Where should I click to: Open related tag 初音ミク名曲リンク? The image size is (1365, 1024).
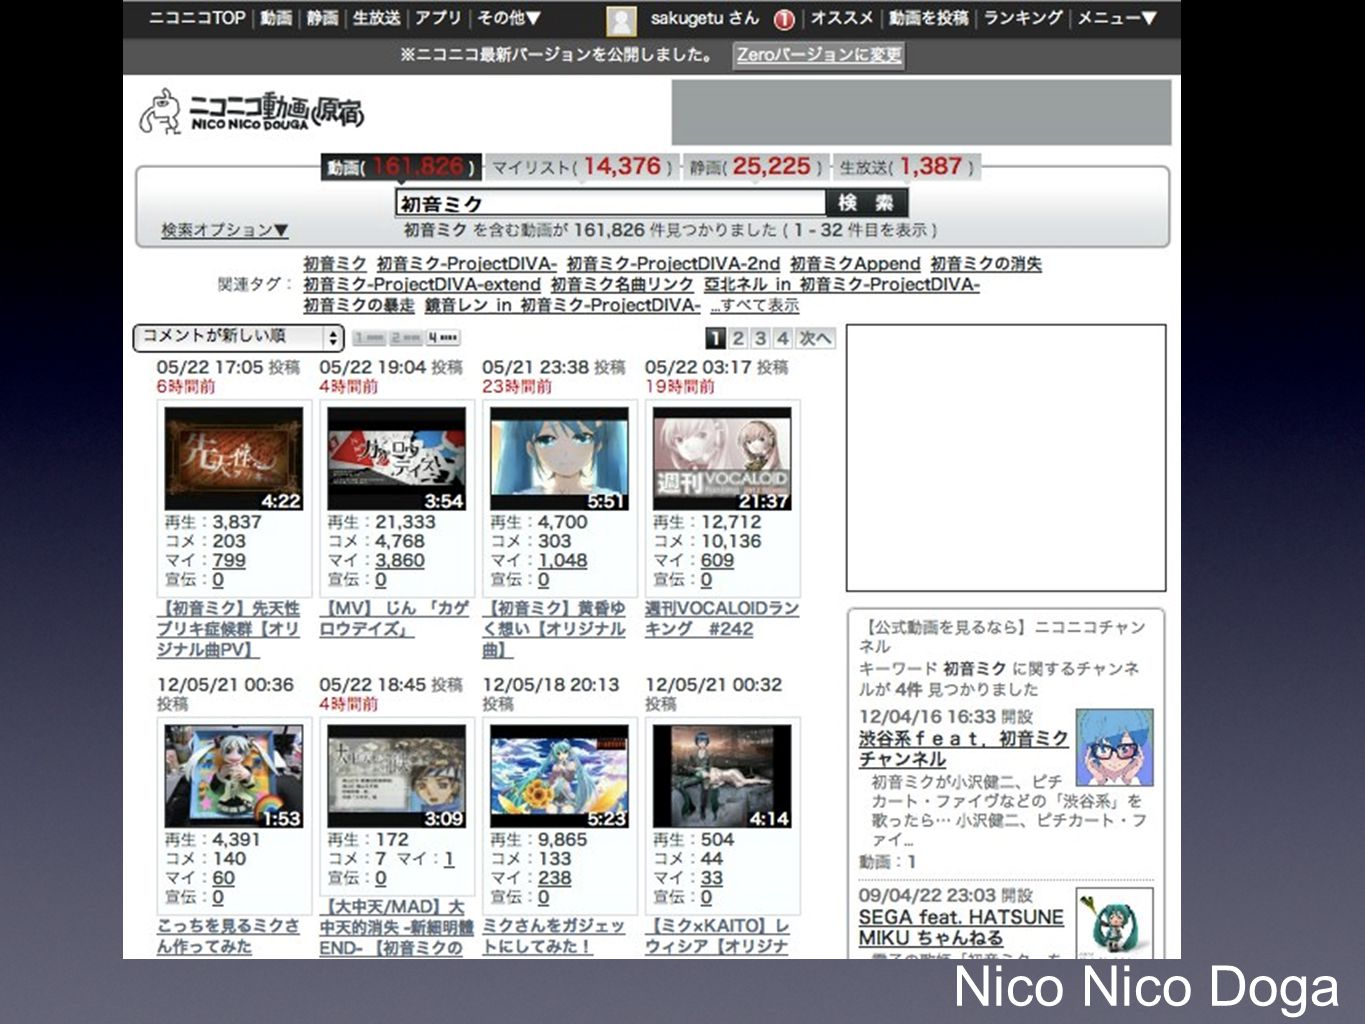tap(622, 285)
